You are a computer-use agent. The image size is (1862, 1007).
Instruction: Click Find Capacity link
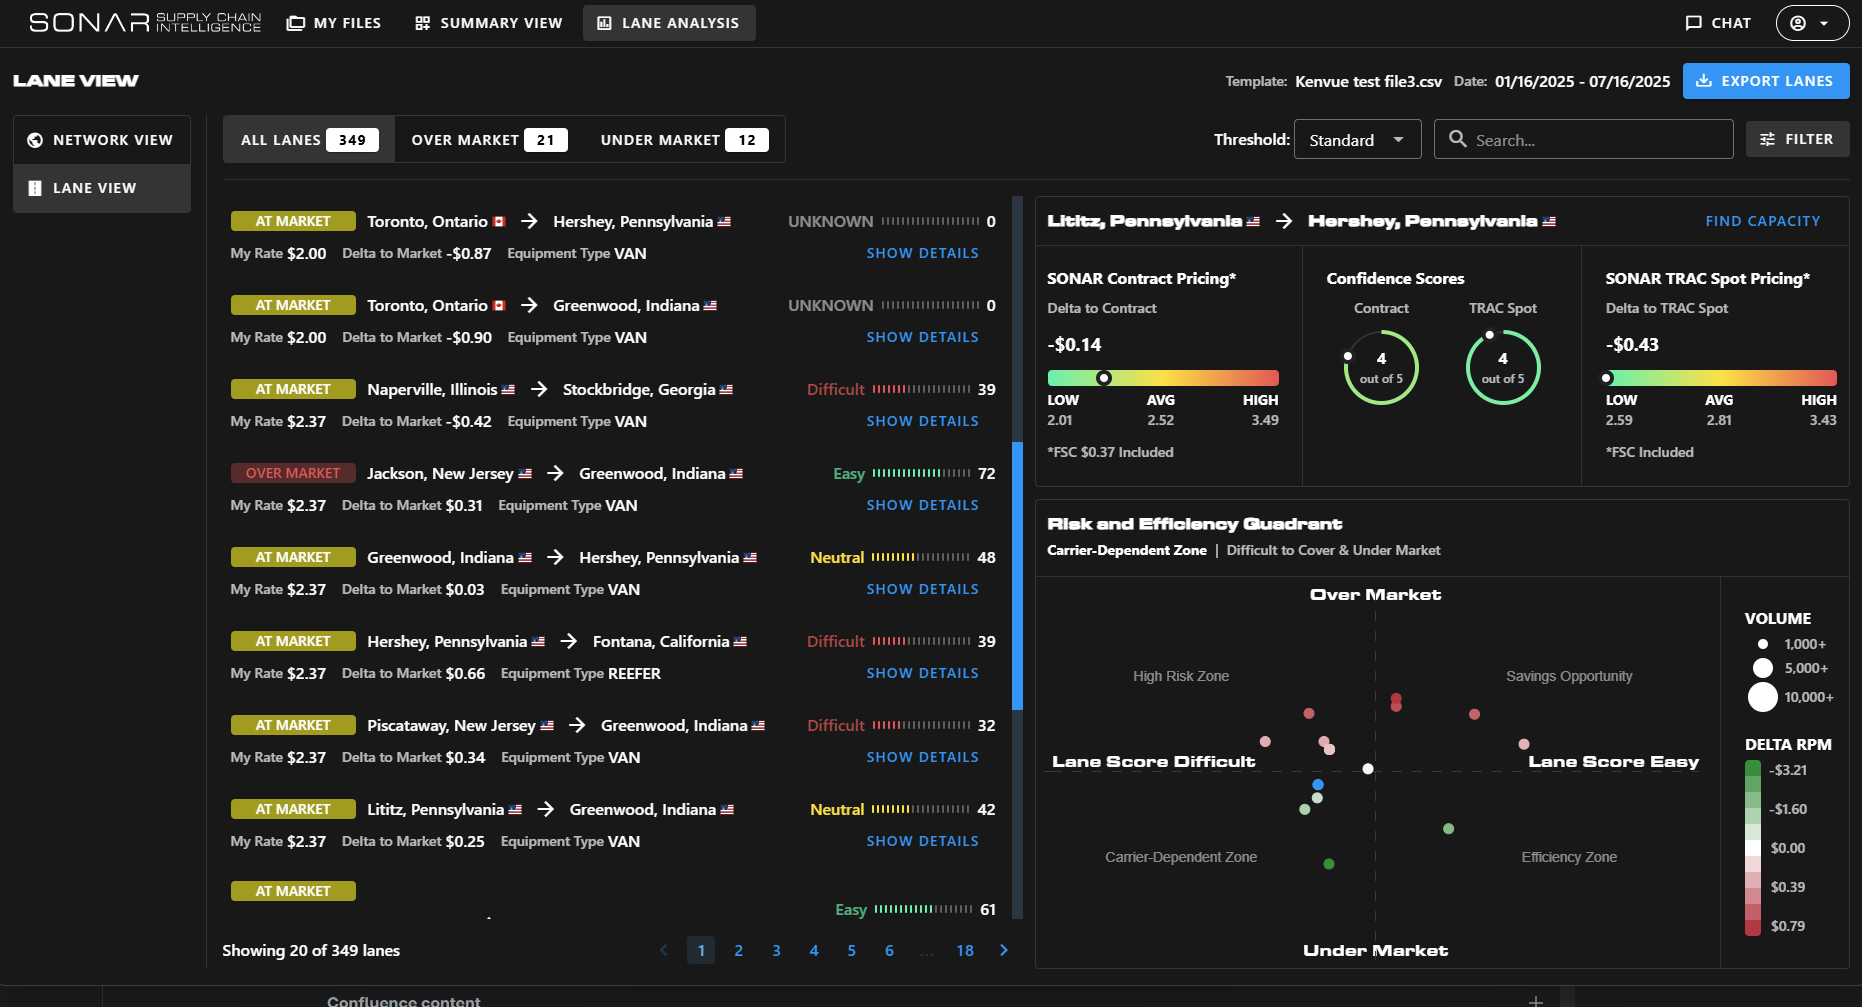click(x=1762, y=221)
